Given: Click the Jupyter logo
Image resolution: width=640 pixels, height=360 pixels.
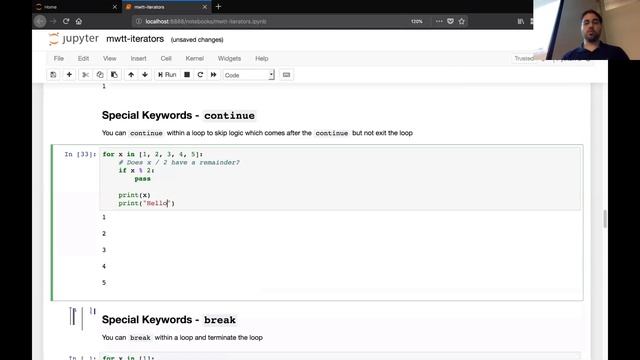Looking at the screenshot, I should [x=73, y=39].
